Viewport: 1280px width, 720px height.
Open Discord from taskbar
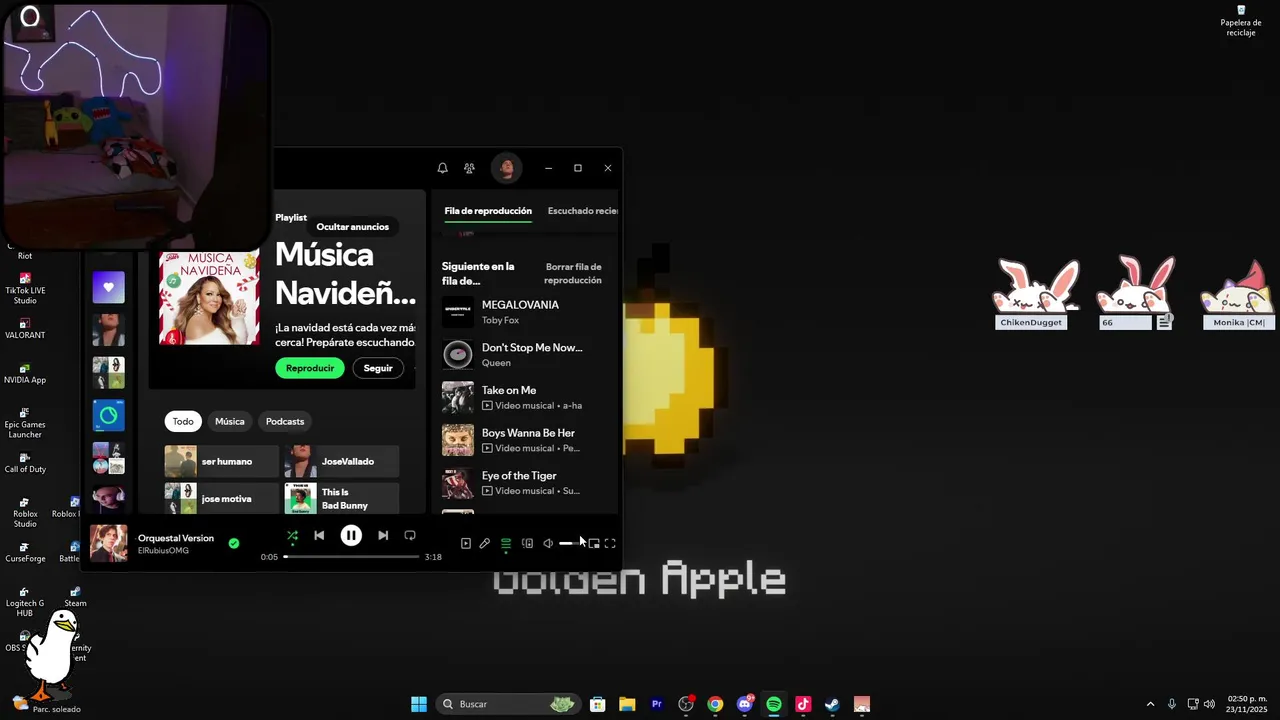click(x=745, y=704)
